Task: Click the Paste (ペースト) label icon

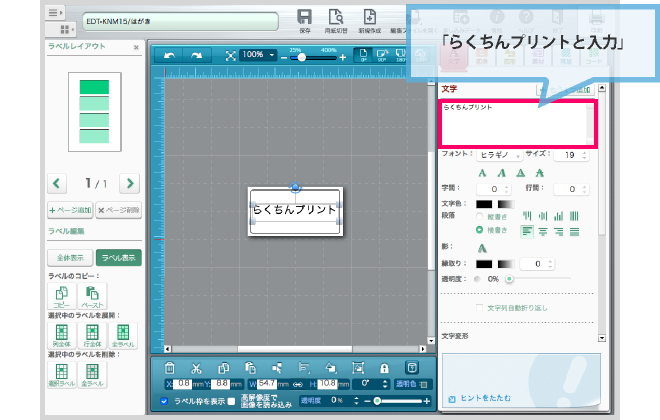Action: click(x=92, y=296)
